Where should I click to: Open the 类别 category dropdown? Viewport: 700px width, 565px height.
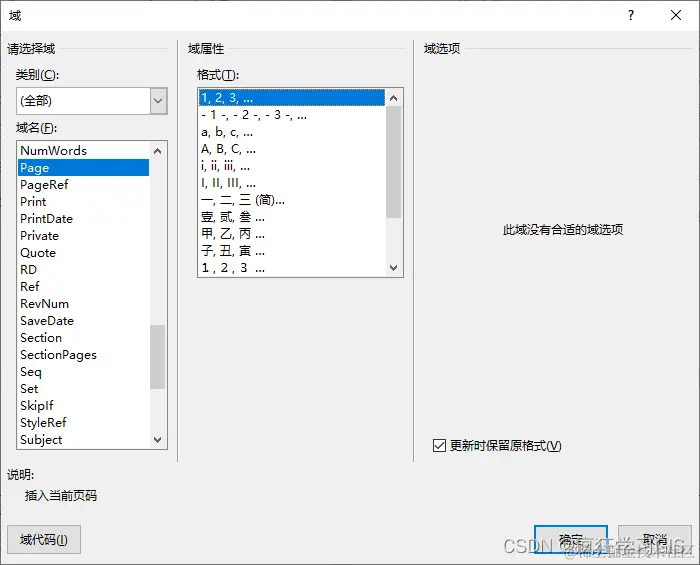[158, 101]
